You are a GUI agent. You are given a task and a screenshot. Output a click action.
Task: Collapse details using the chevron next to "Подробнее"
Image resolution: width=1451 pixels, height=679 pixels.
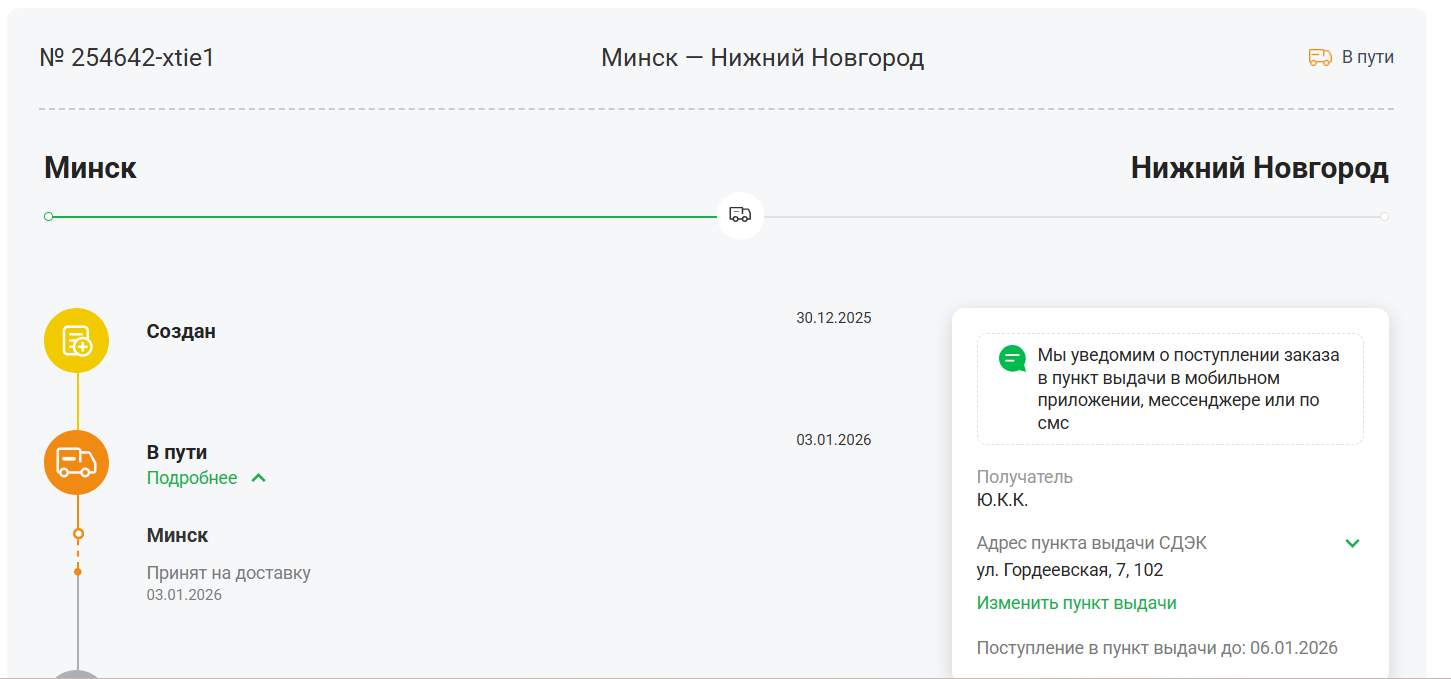click(x=259, y=478)
